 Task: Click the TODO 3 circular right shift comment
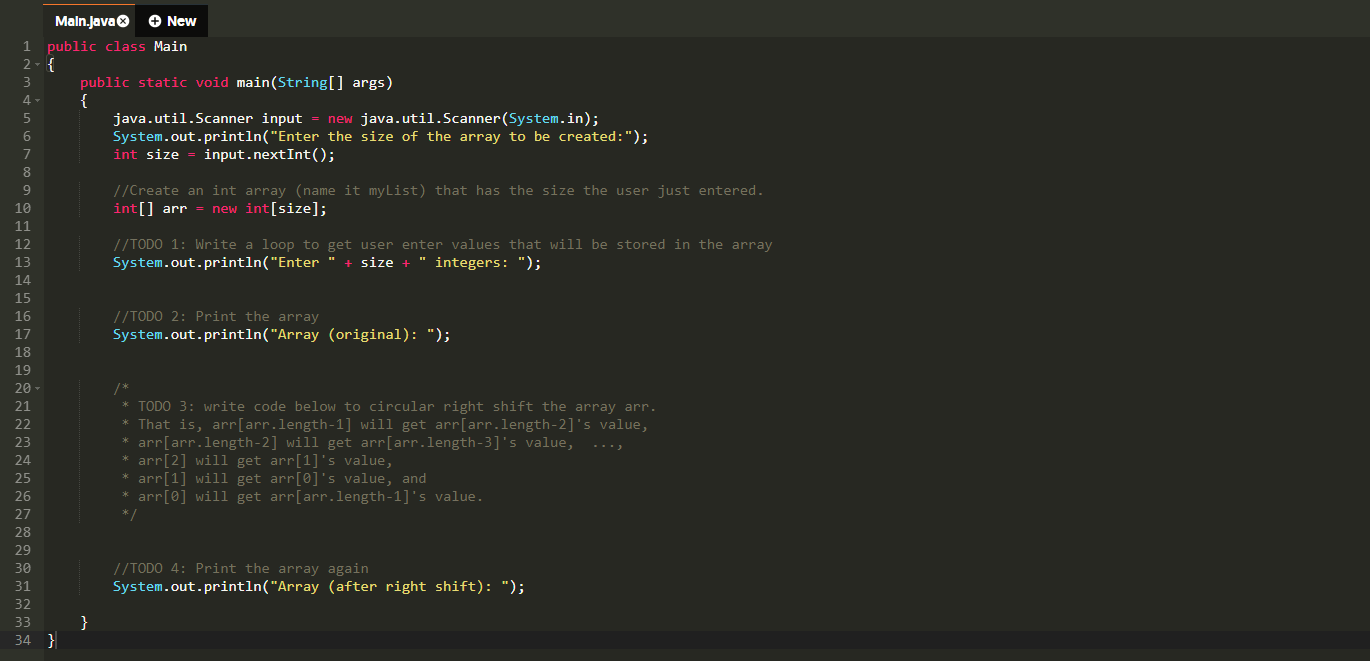[389, 406]
